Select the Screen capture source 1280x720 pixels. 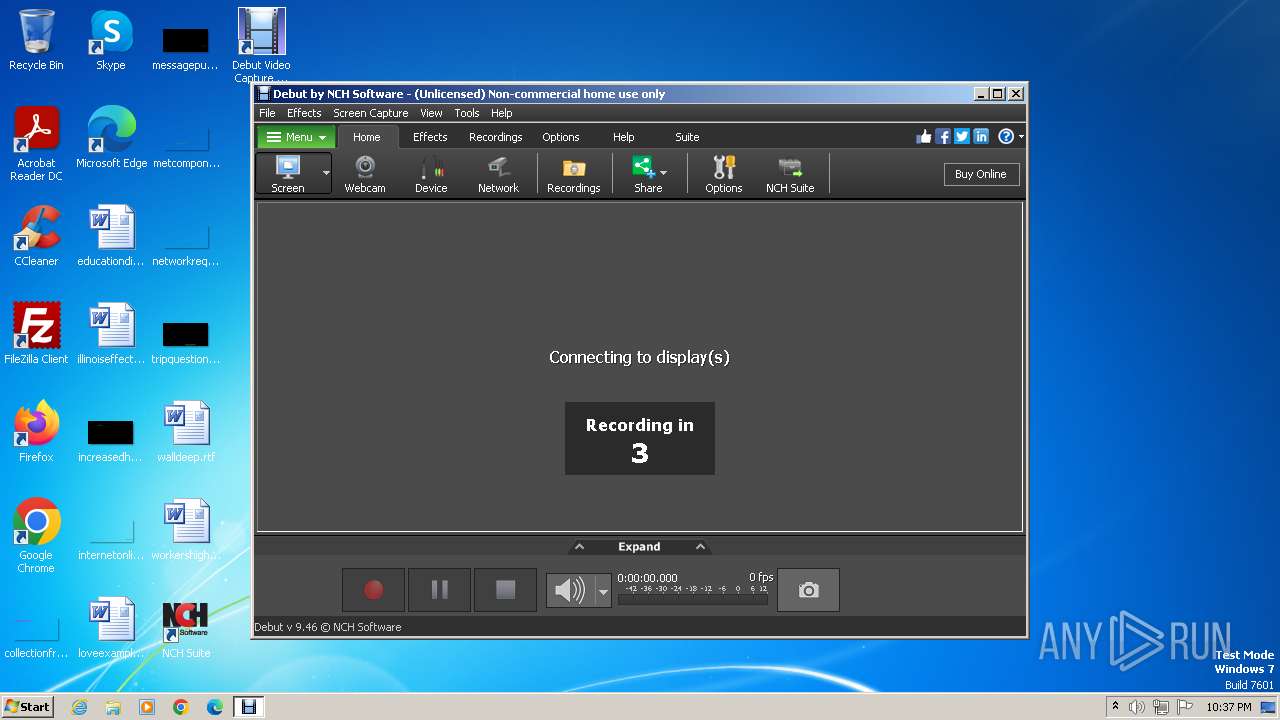pyautogui.click(x=288, y=174)
